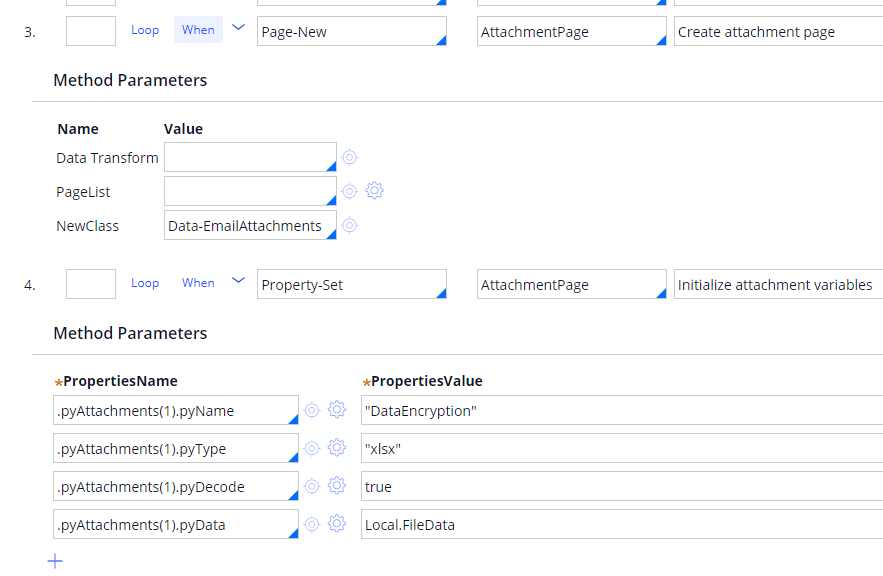Screen dimensions: 883x576
Task: Click the Property-Set method field
Action: pos(350,285)
